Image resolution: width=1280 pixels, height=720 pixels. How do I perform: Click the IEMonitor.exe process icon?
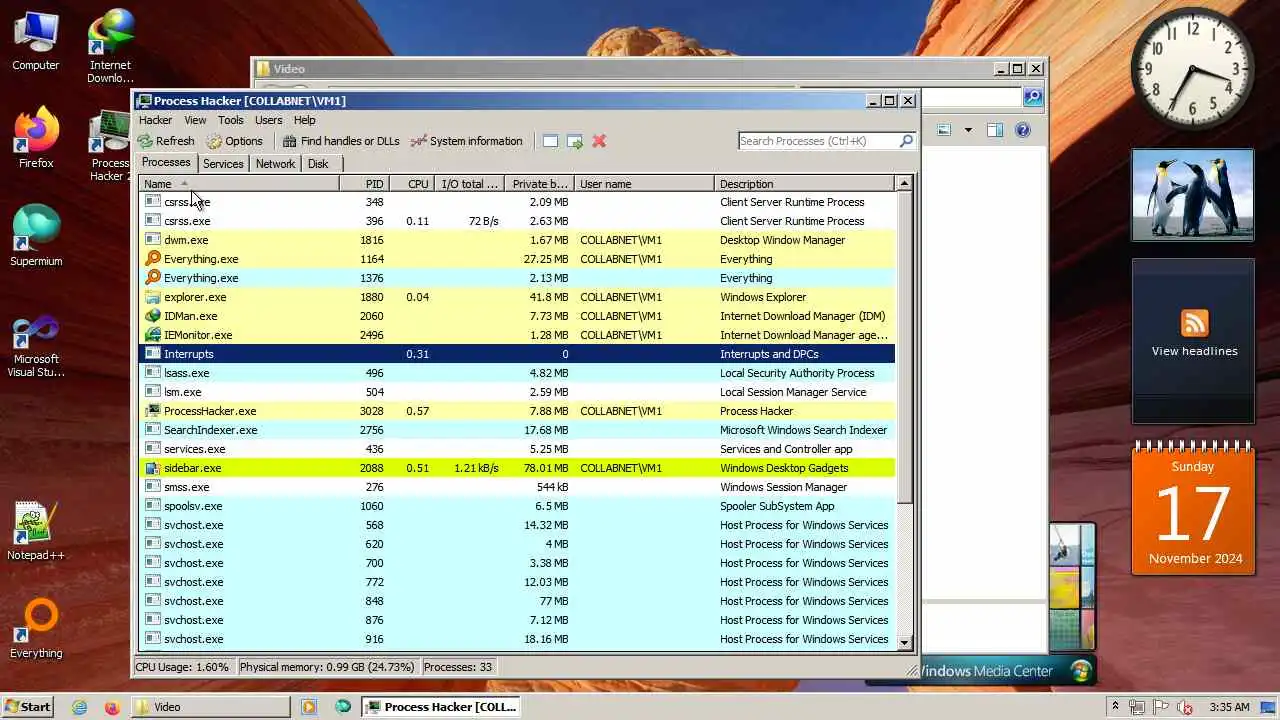[x=153, y=335]
